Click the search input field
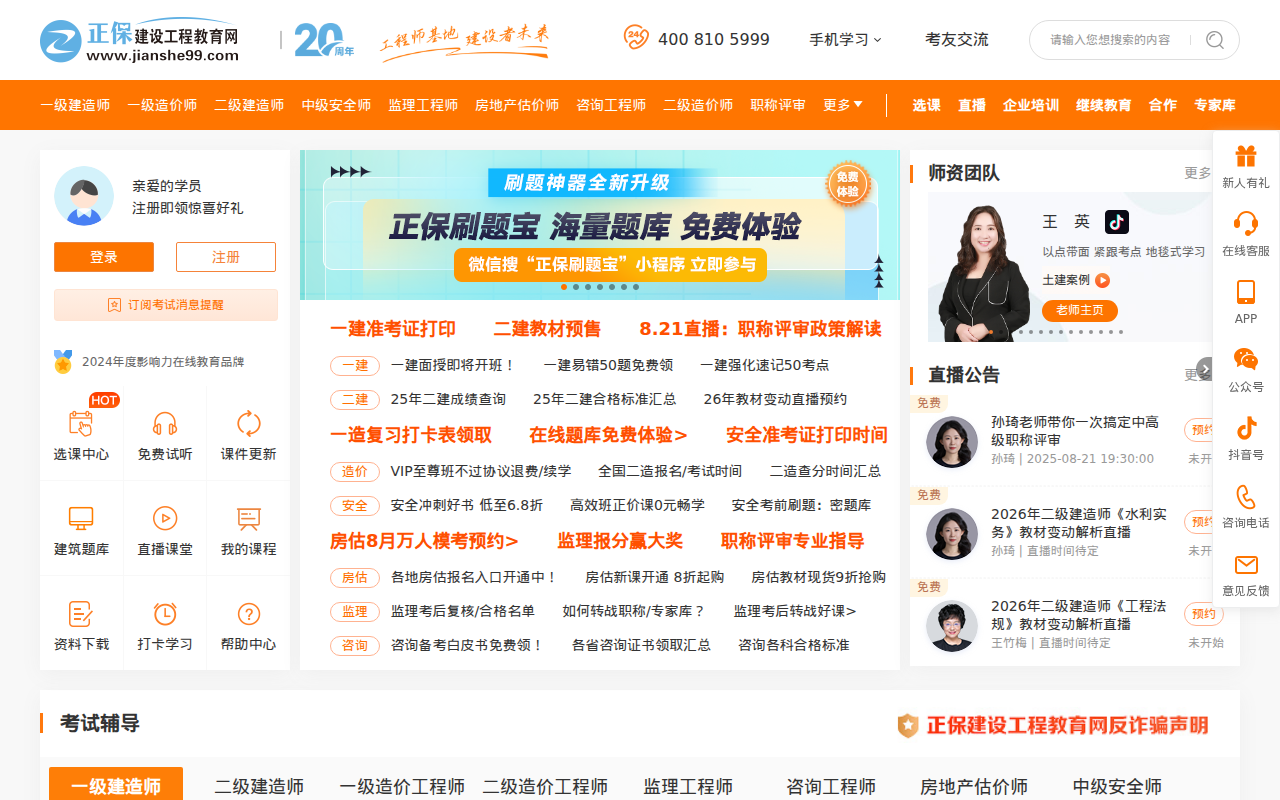1280x800 pixels. pos(1110,40)
